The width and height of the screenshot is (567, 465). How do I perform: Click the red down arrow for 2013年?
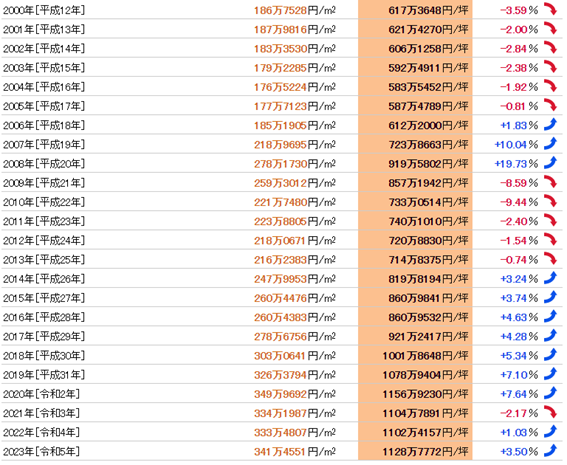click(x=550, y=258)
